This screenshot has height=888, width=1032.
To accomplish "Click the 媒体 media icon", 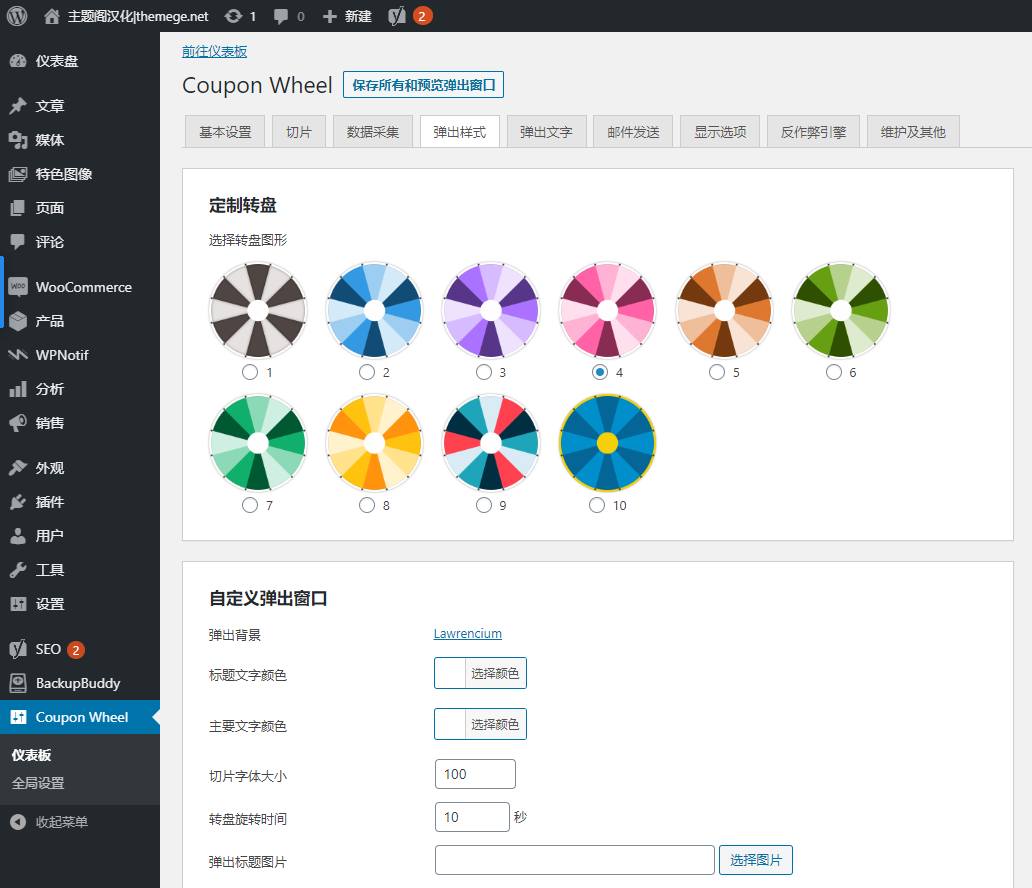I will [18, 140].
